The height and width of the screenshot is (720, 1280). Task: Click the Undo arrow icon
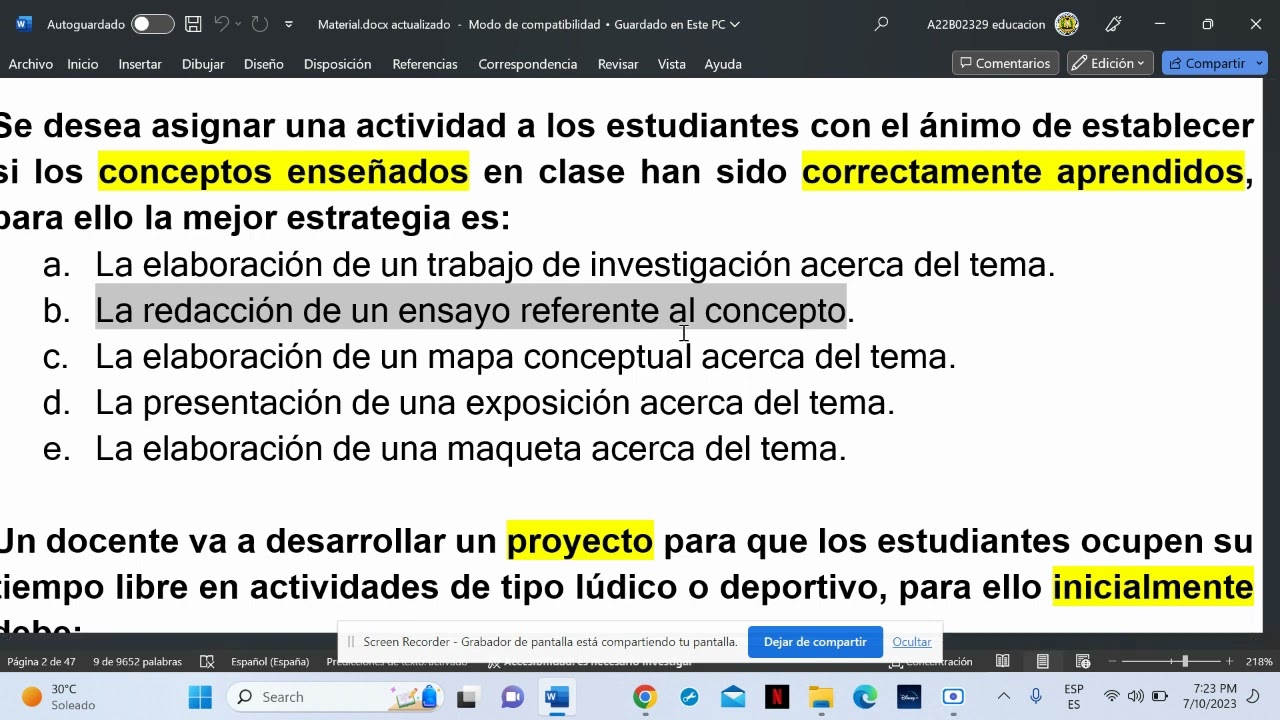222,24
